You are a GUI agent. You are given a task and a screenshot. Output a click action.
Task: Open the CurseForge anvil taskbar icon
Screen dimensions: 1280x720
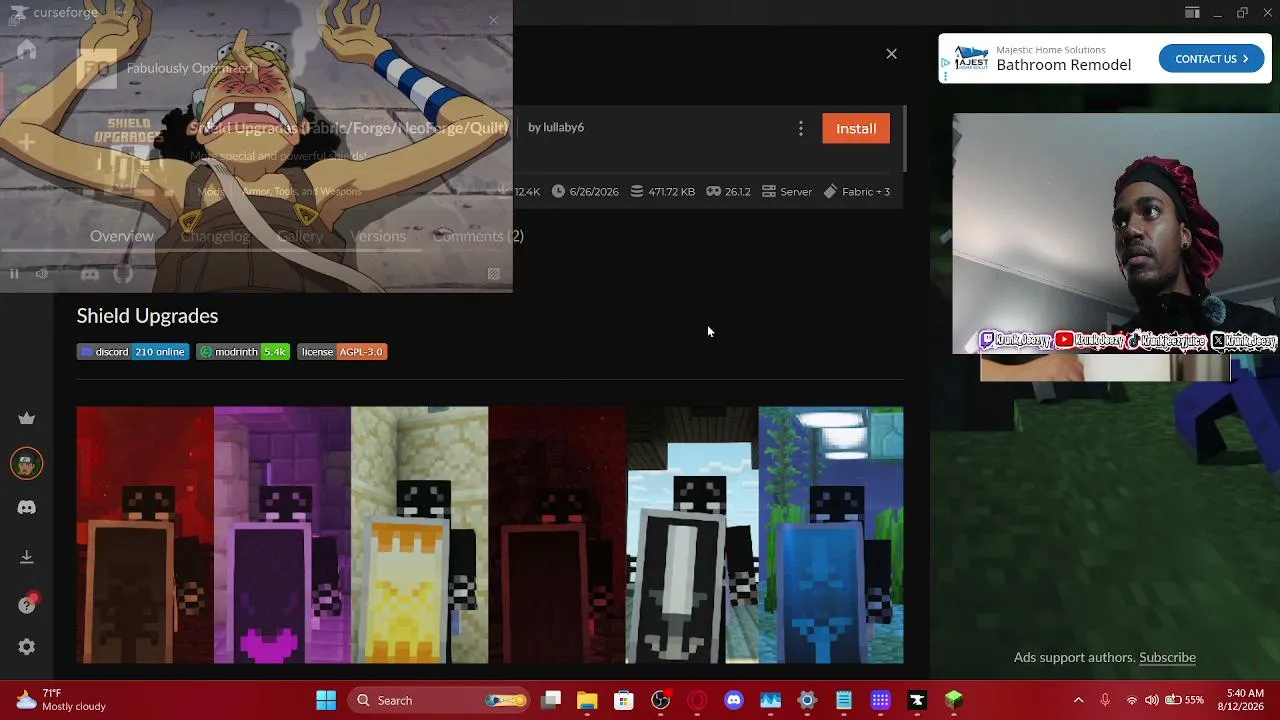click(917, 700)
